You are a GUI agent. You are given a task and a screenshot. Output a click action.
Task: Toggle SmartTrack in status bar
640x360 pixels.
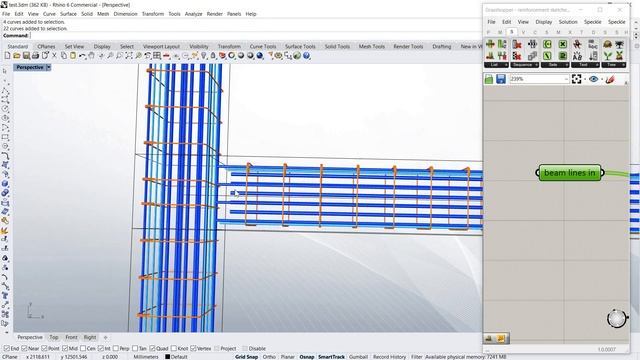tap(331, 357)
